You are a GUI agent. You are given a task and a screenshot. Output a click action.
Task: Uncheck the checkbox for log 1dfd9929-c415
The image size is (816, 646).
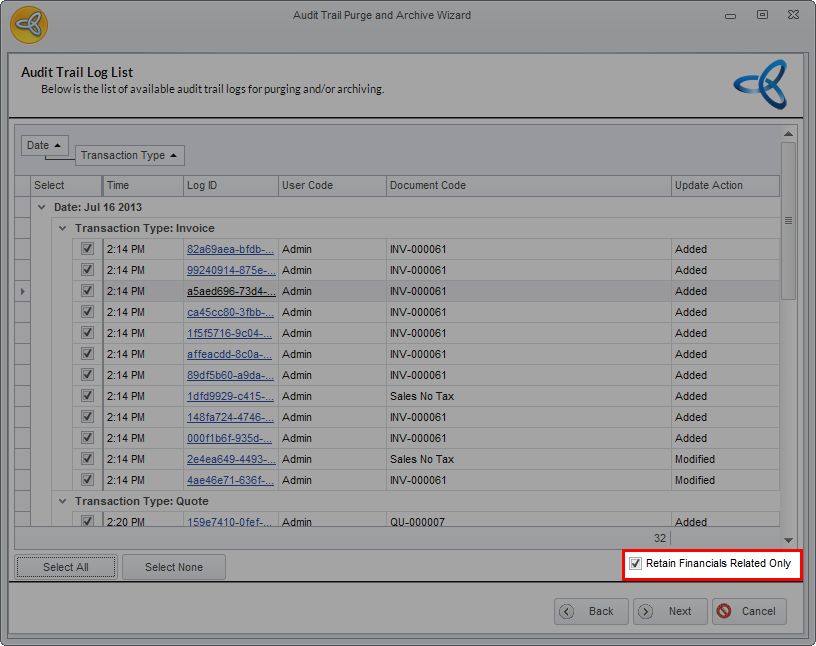[88, 396]
